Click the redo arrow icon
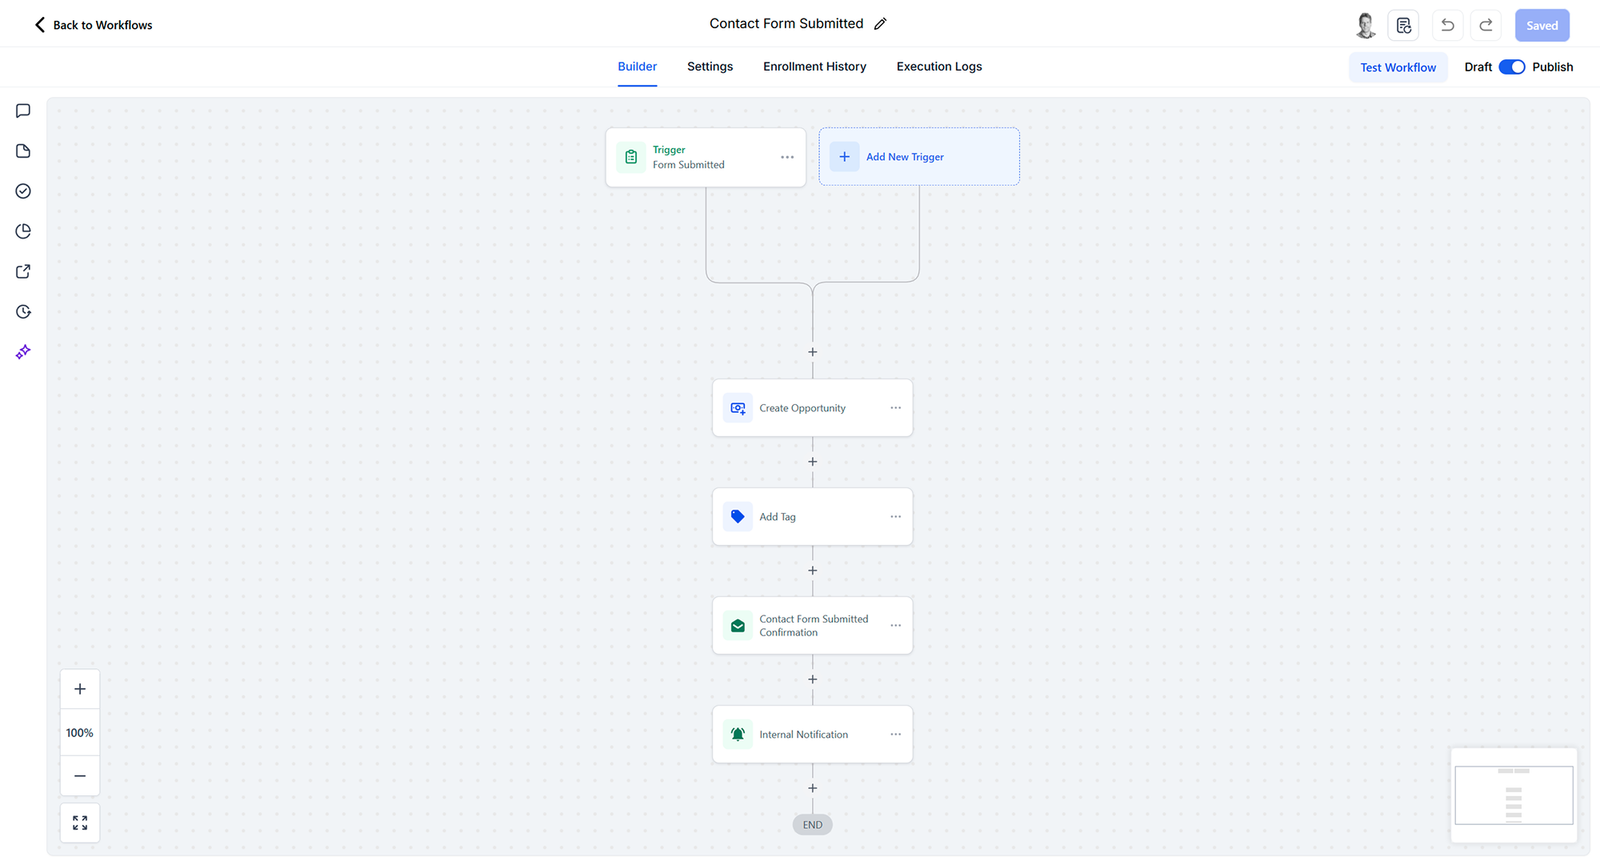The image size is (1600, 866). [1486, 25]
